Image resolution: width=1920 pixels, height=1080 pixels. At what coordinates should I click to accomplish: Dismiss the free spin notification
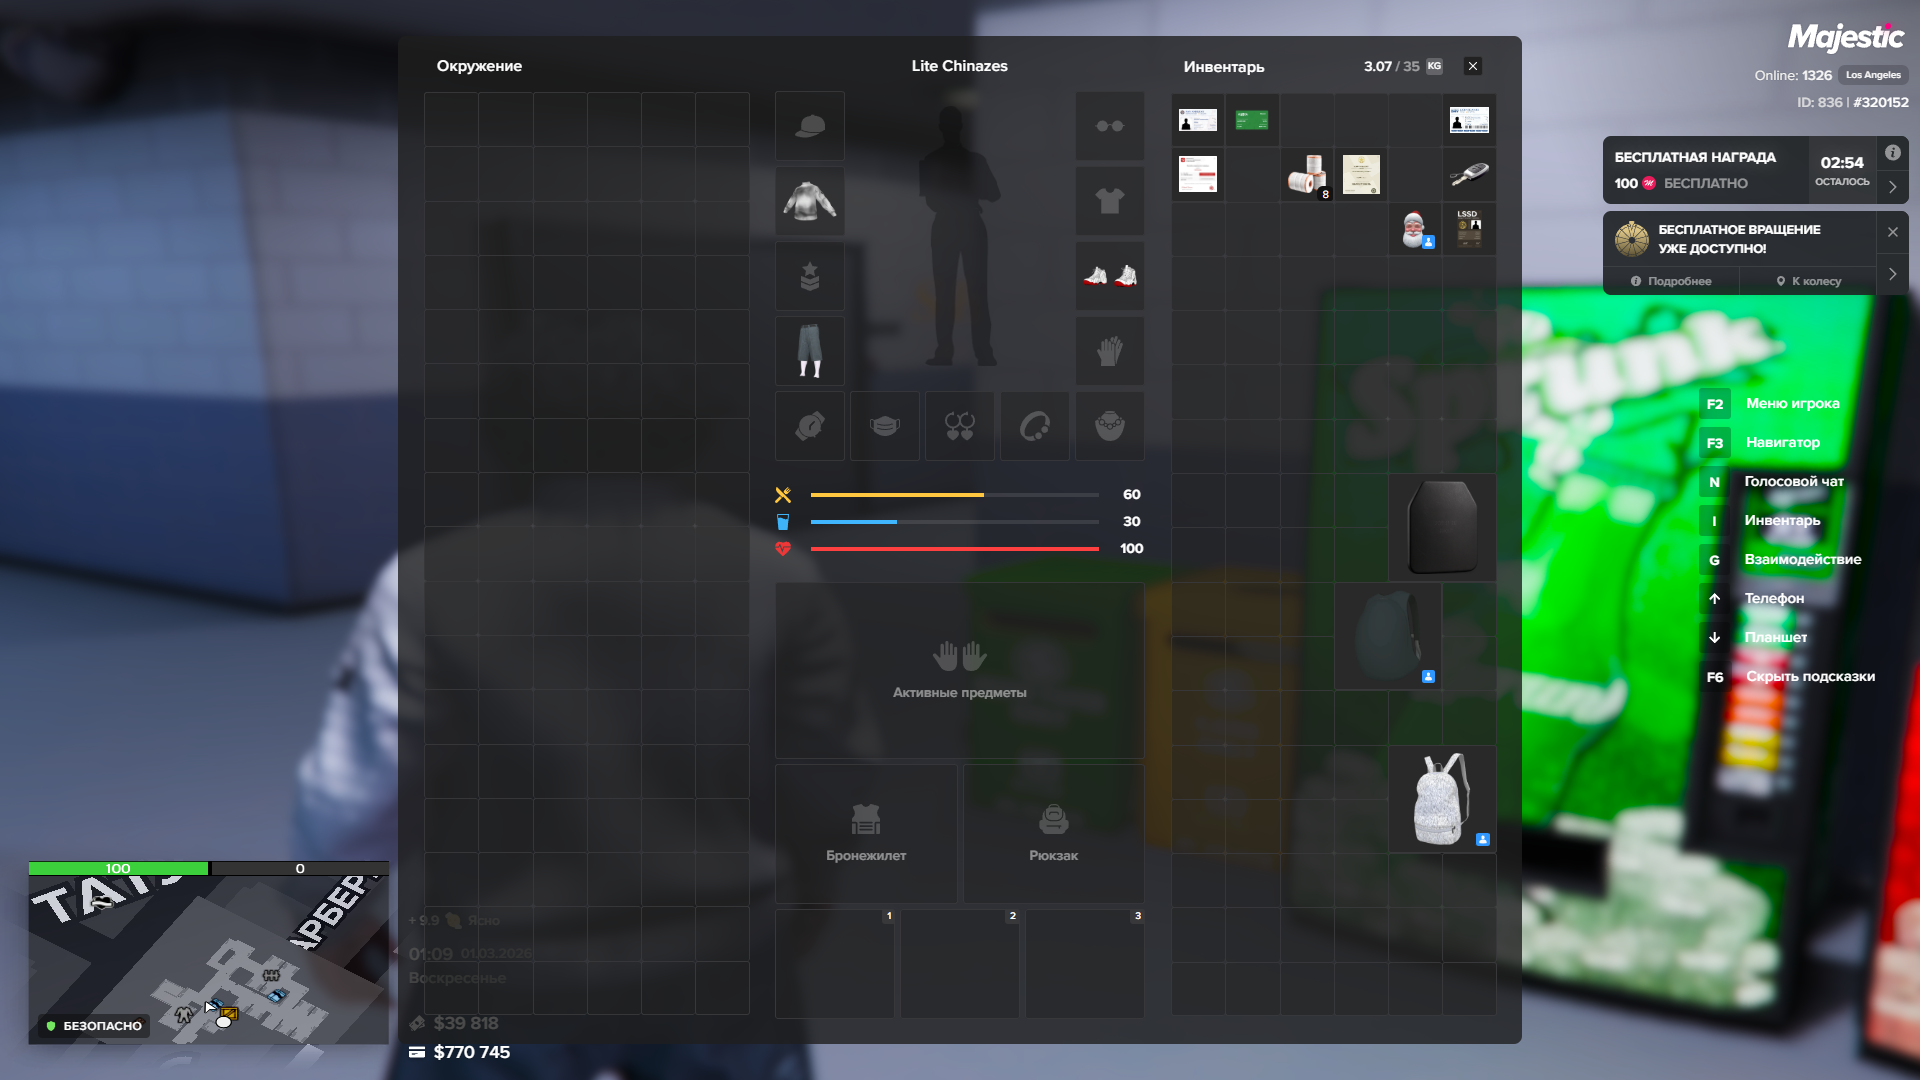(1892, 232)
